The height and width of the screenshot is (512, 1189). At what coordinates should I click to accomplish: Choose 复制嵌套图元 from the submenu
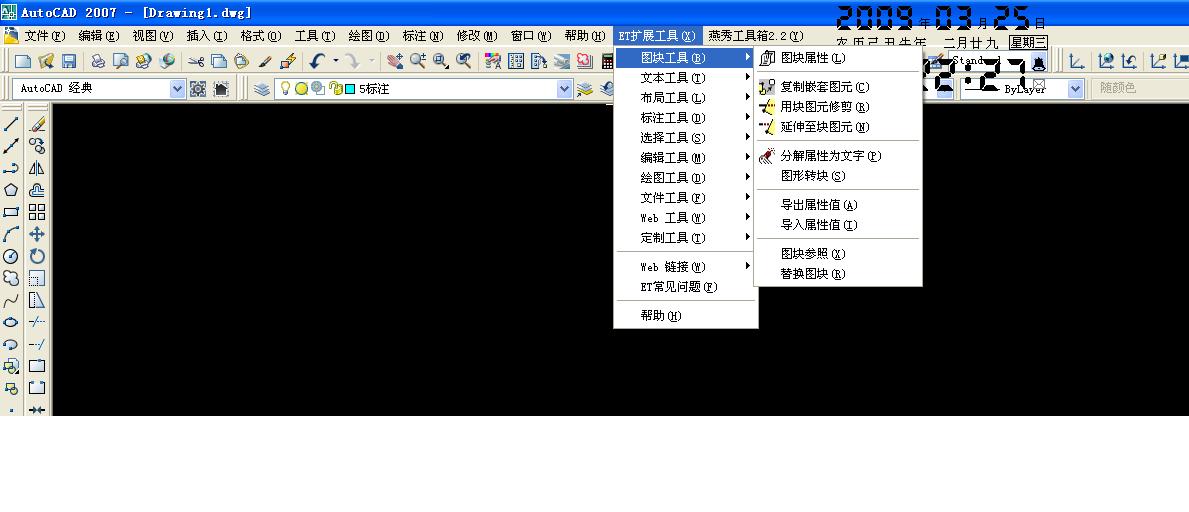[x=838, y=87]
